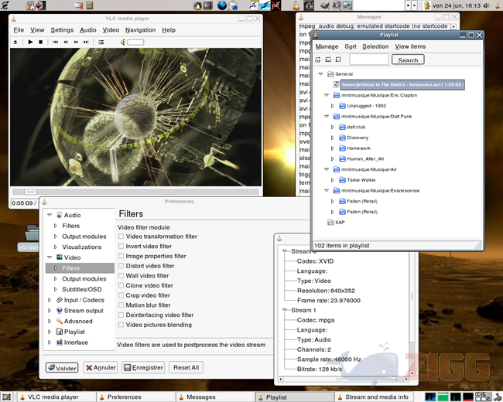
Task: Click the rewind (slower) button in VLC toolbar
Action: click(x=66, y=42)
